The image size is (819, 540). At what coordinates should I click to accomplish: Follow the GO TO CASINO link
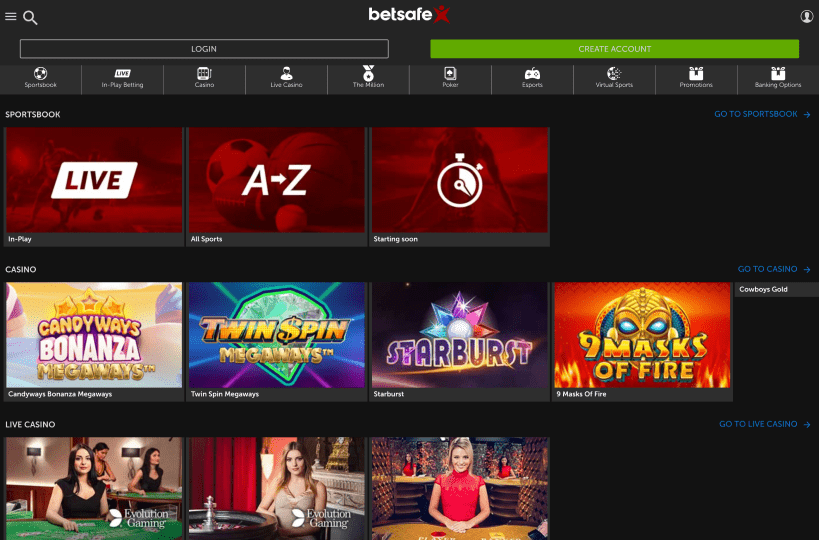767,269
